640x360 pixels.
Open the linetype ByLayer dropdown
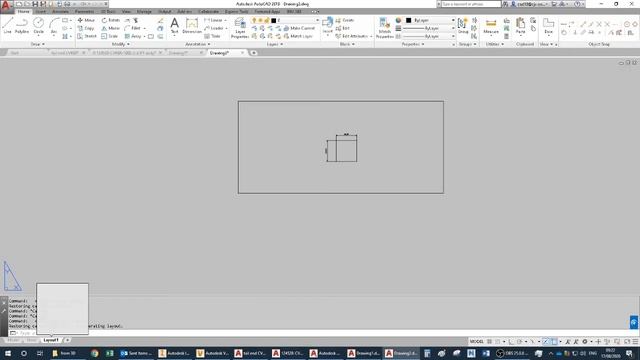(x=429, y=36)
